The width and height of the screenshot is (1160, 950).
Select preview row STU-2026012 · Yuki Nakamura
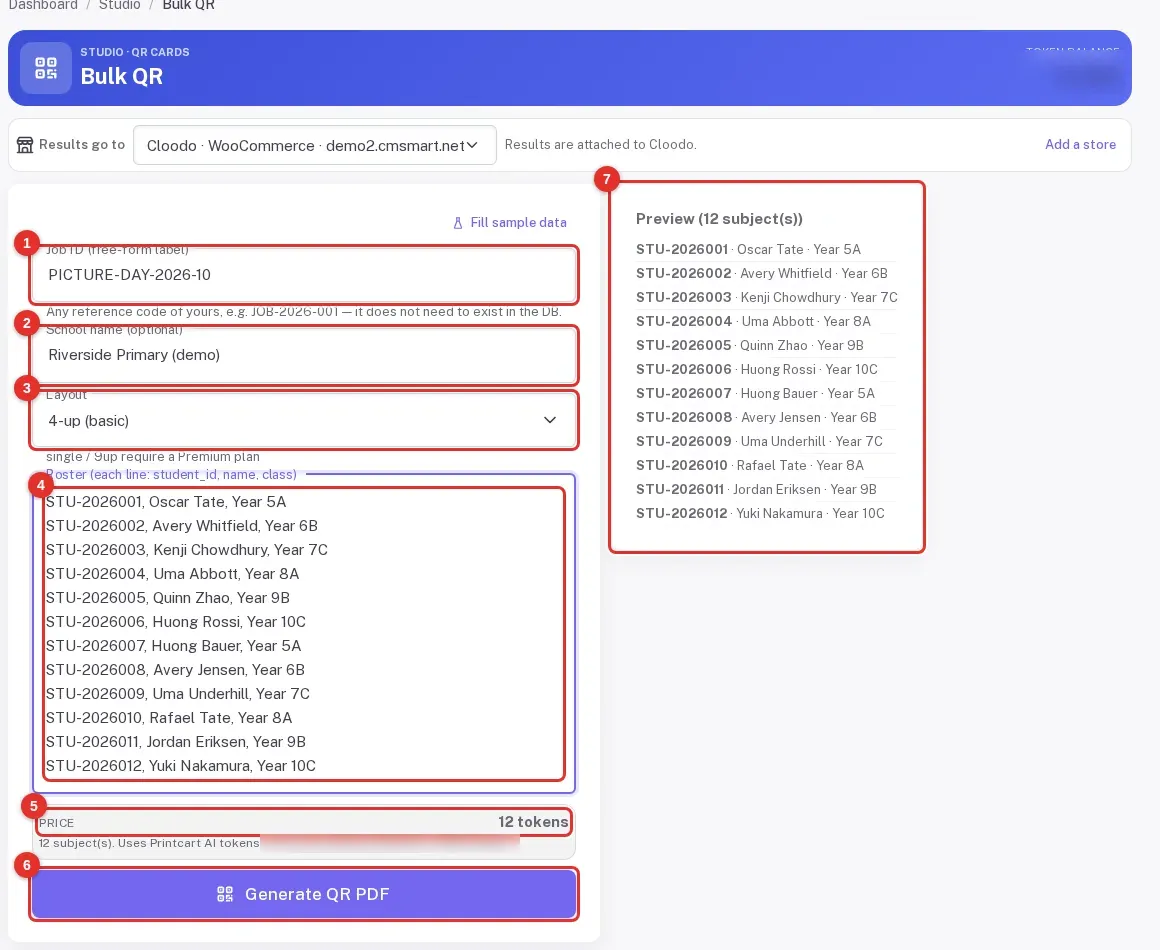(x=760, y=513)
